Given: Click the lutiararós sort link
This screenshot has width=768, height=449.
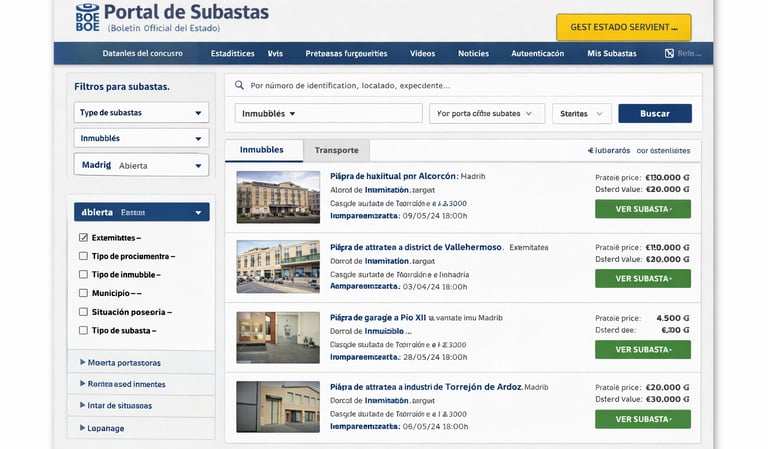Looking at the screenshot, I should tap(609, 151).
